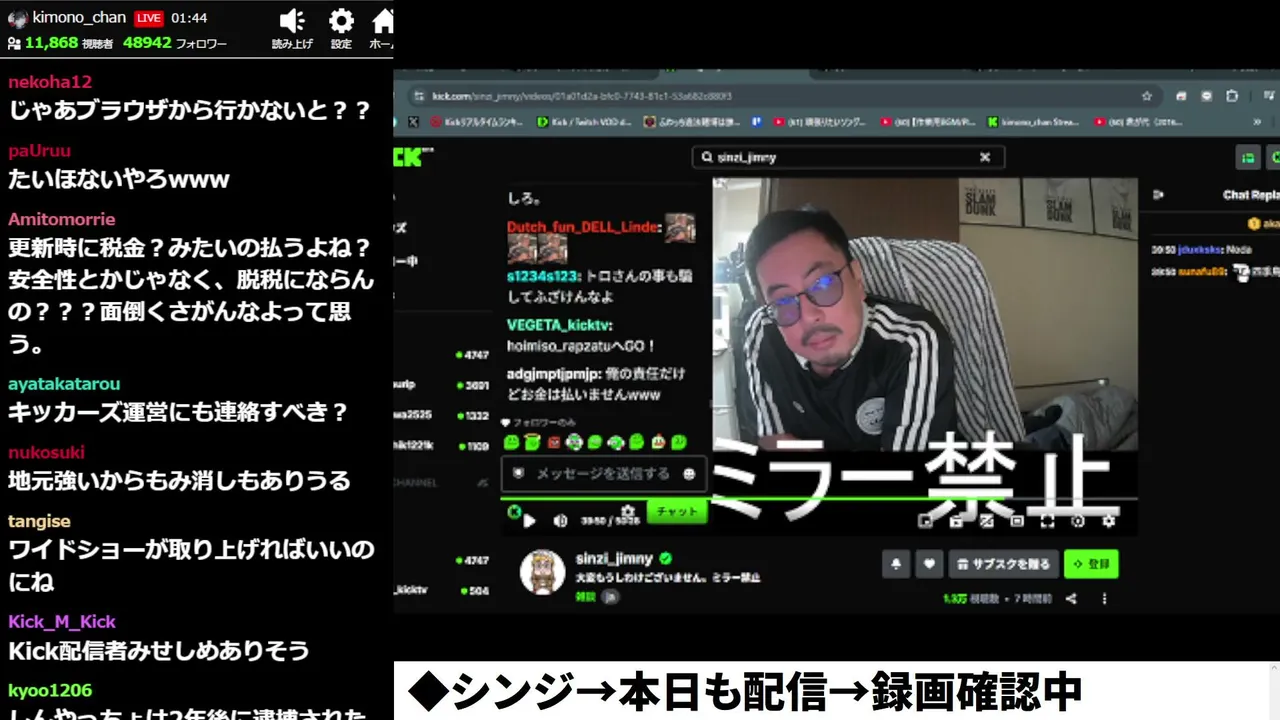The height and width of the screenshot is (720, 1280).
Task: Enter fullscreen in the video player
Action: tap(1047, 520)
